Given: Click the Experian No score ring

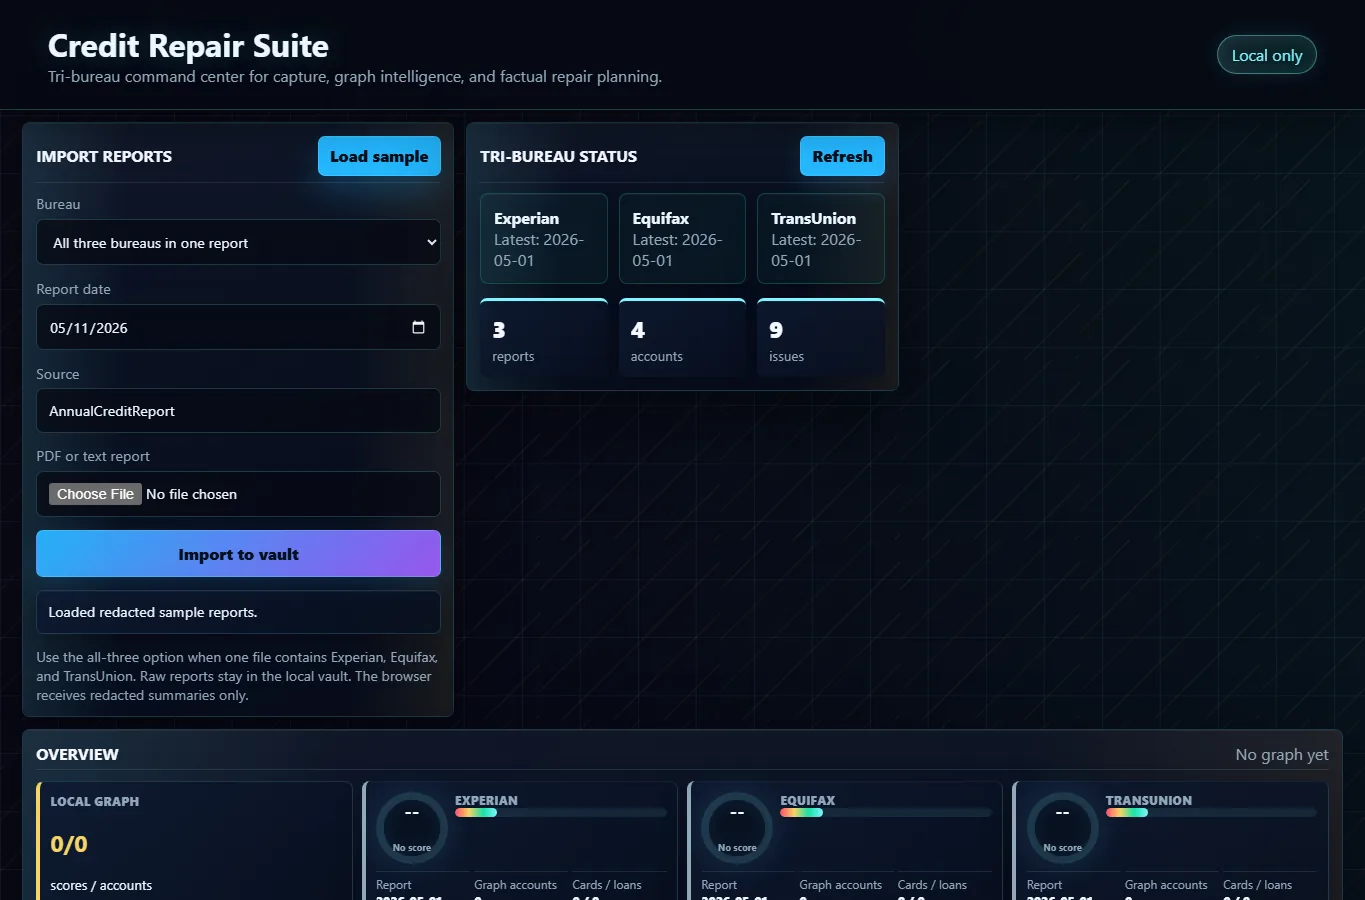Looking at the screenshot, I should tap(412, 828).
